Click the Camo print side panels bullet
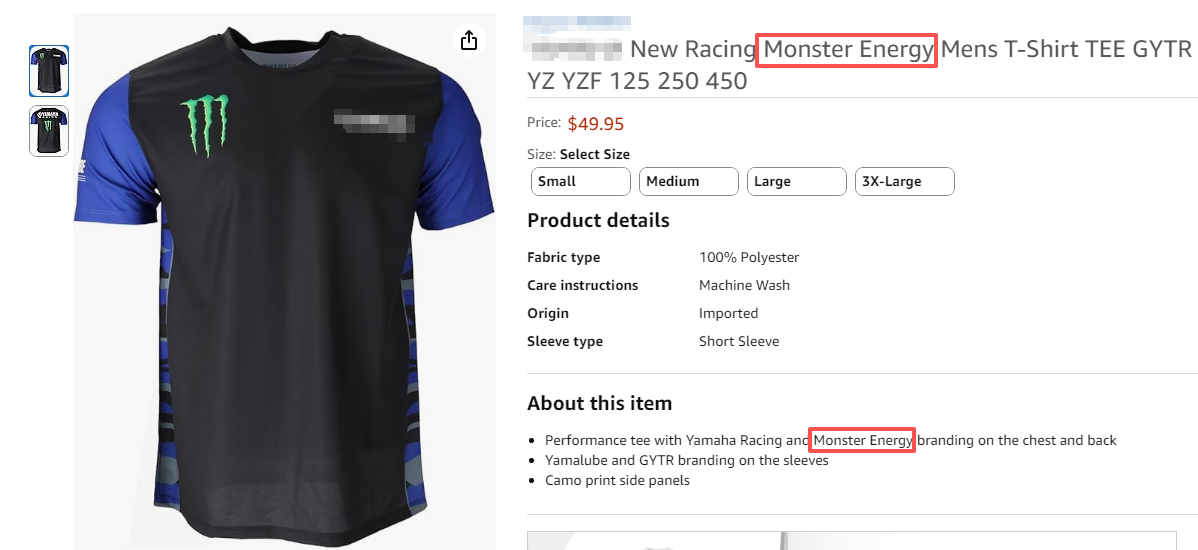This screenshot has width=1198, height=550. click(617, 480)
